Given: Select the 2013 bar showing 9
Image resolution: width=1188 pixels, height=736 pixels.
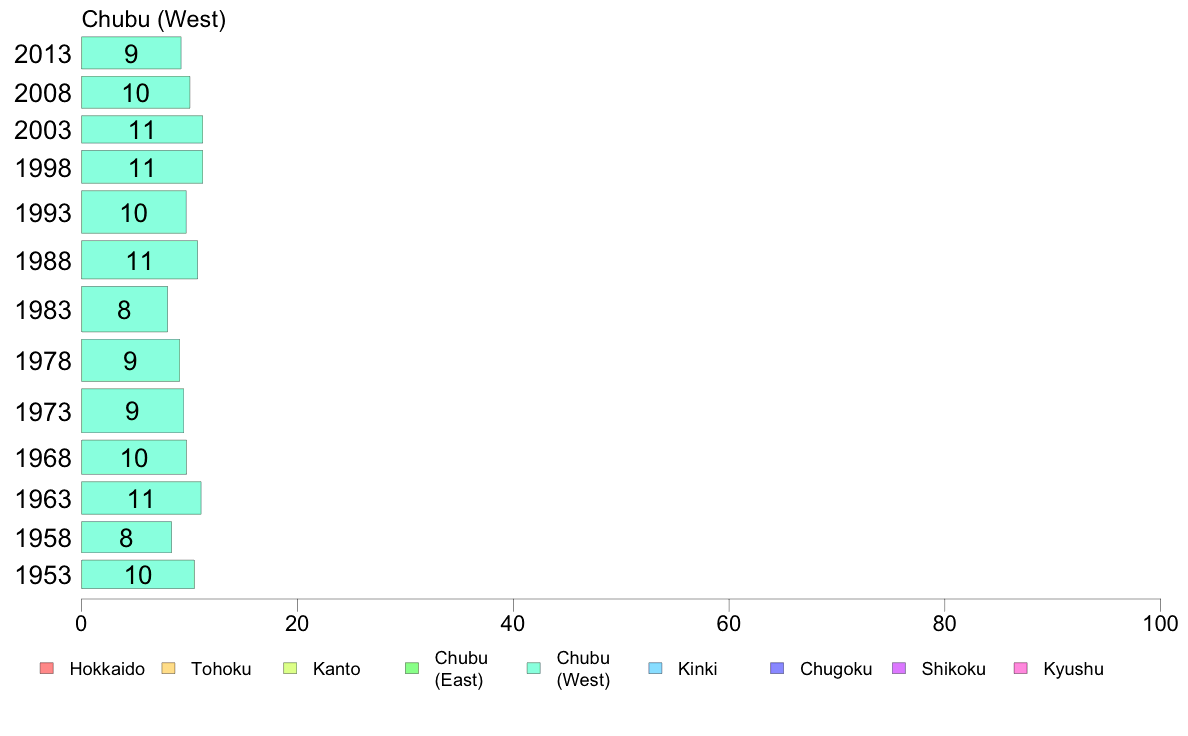Looking at the screenshot, I should click(131, 53).
